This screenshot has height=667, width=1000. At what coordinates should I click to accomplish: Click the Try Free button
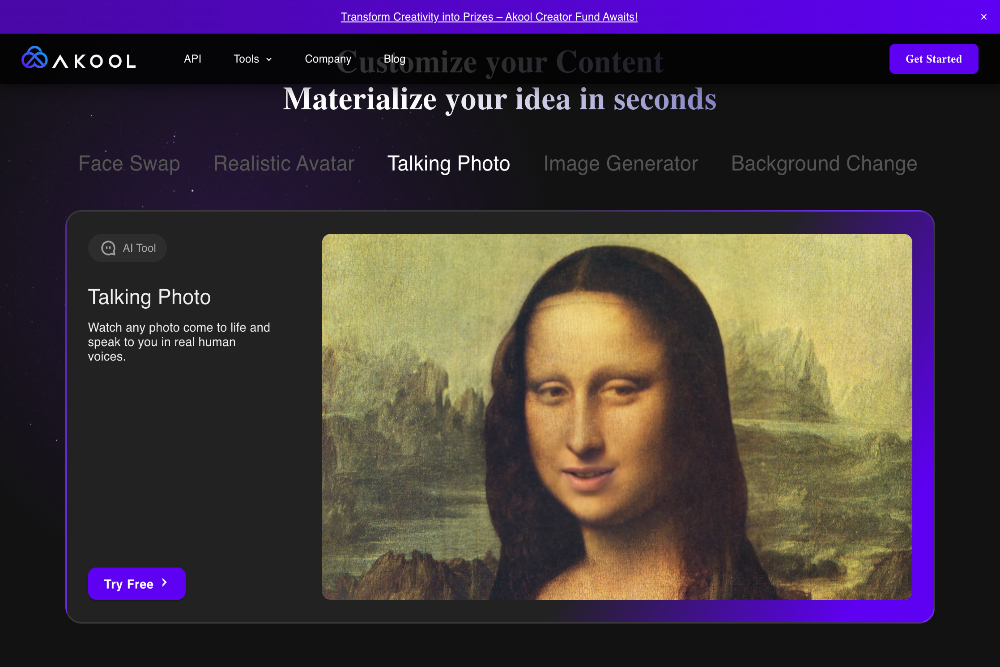pos(136,583)
